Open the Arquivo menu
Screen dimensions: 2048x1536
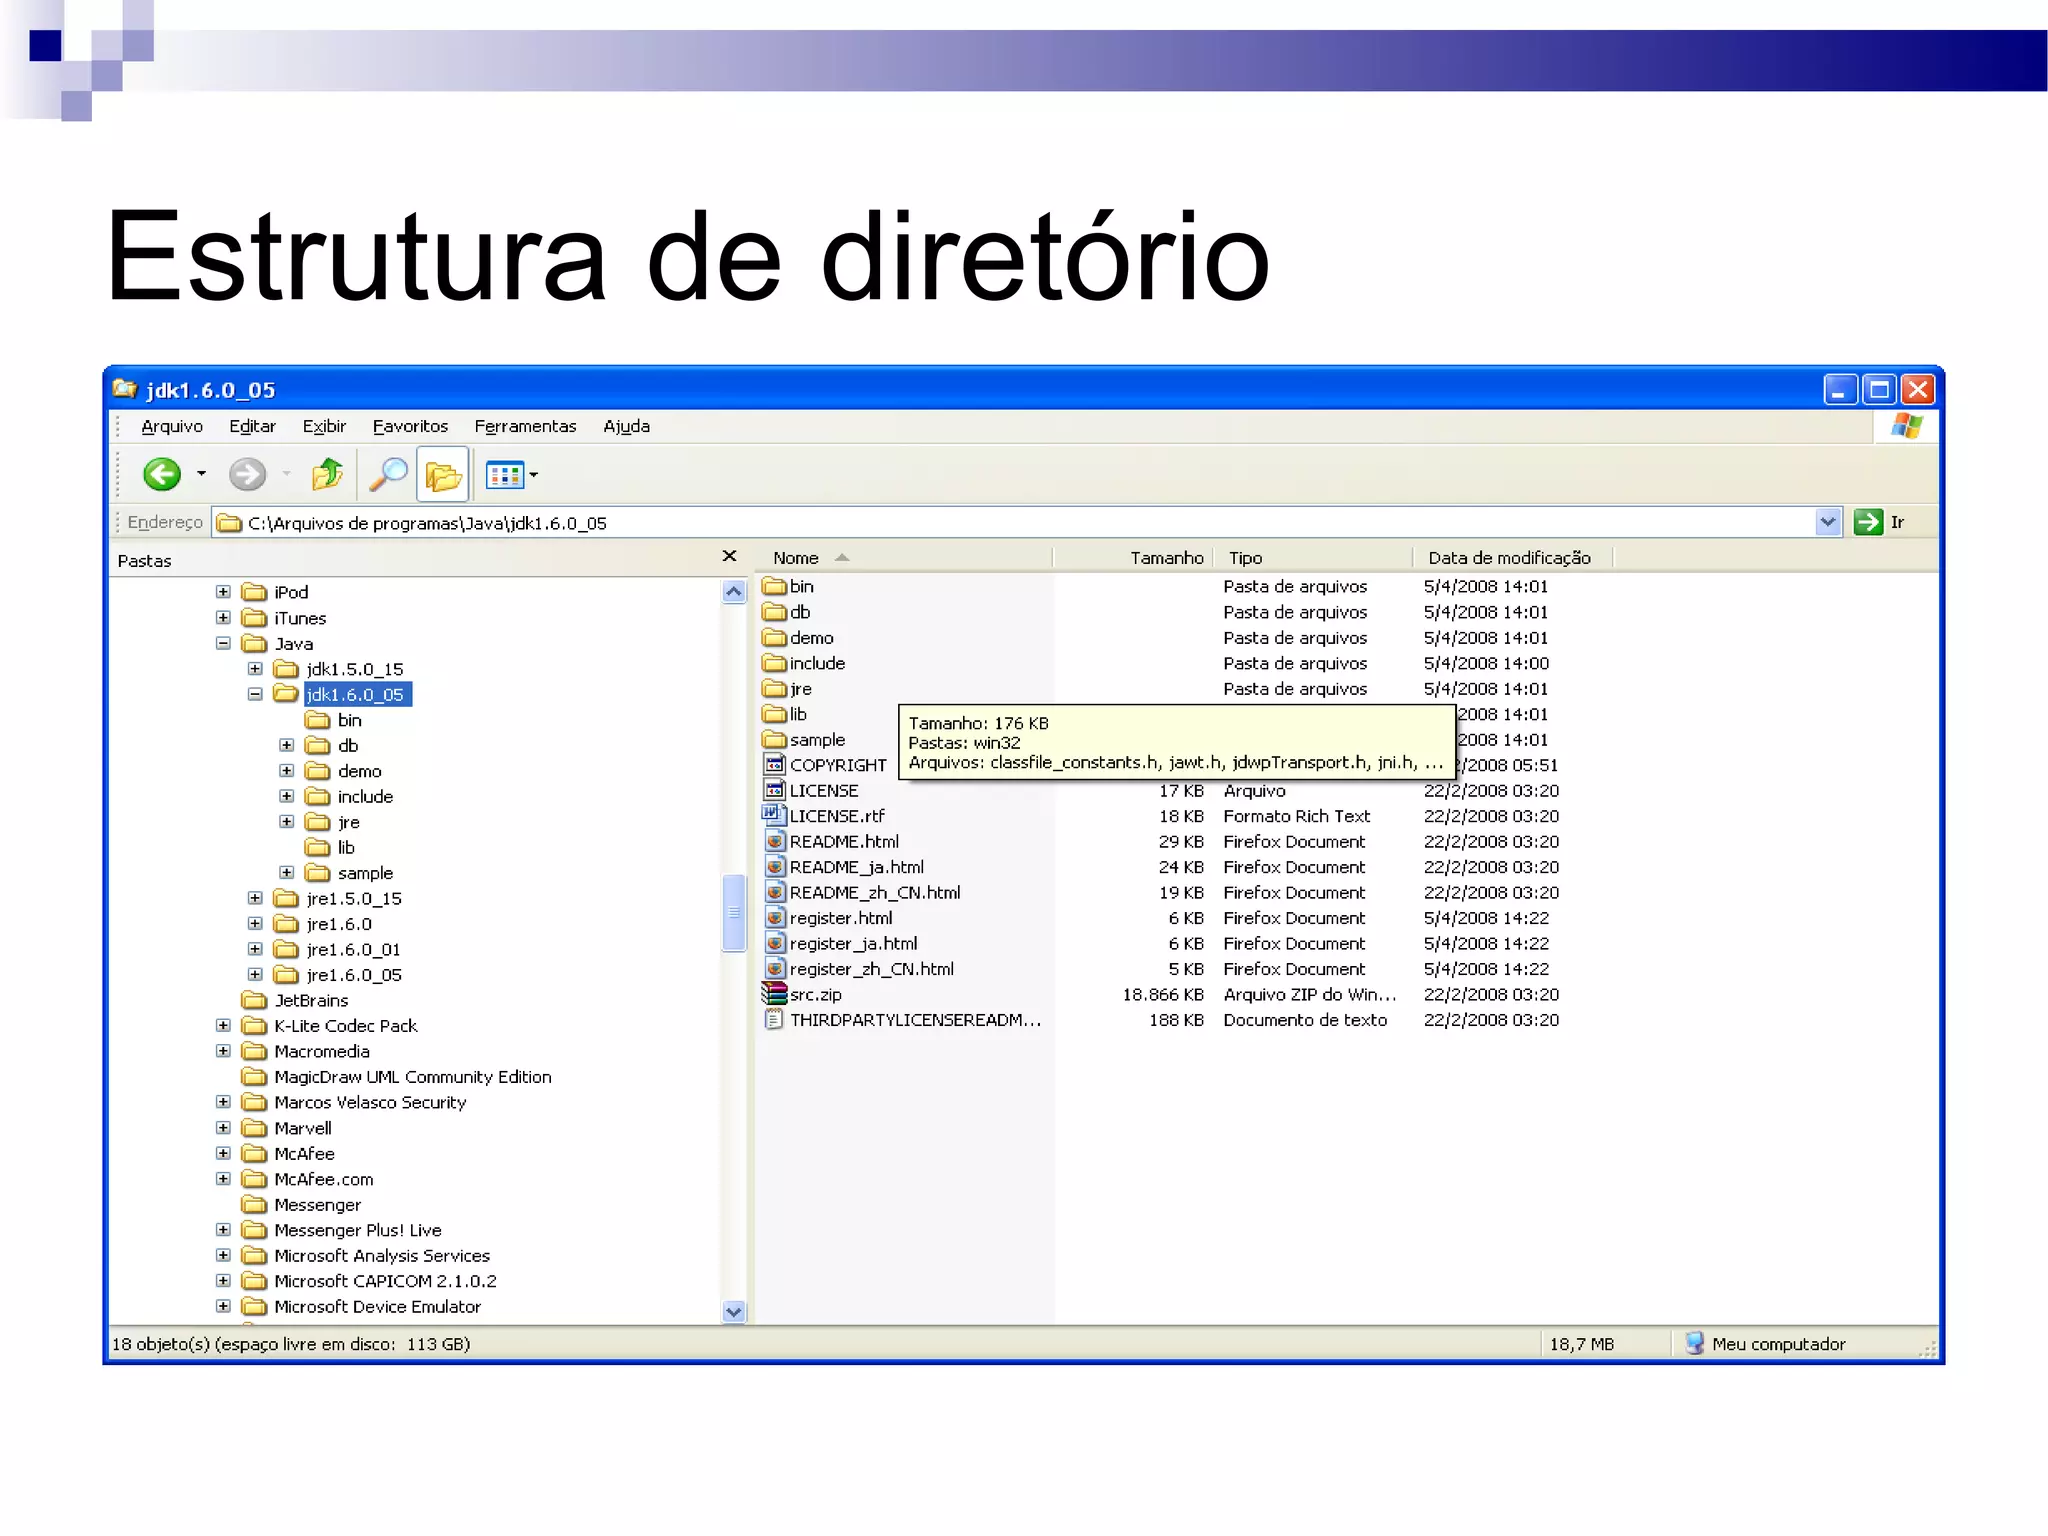pyautogui.click(x=172, y=426)
